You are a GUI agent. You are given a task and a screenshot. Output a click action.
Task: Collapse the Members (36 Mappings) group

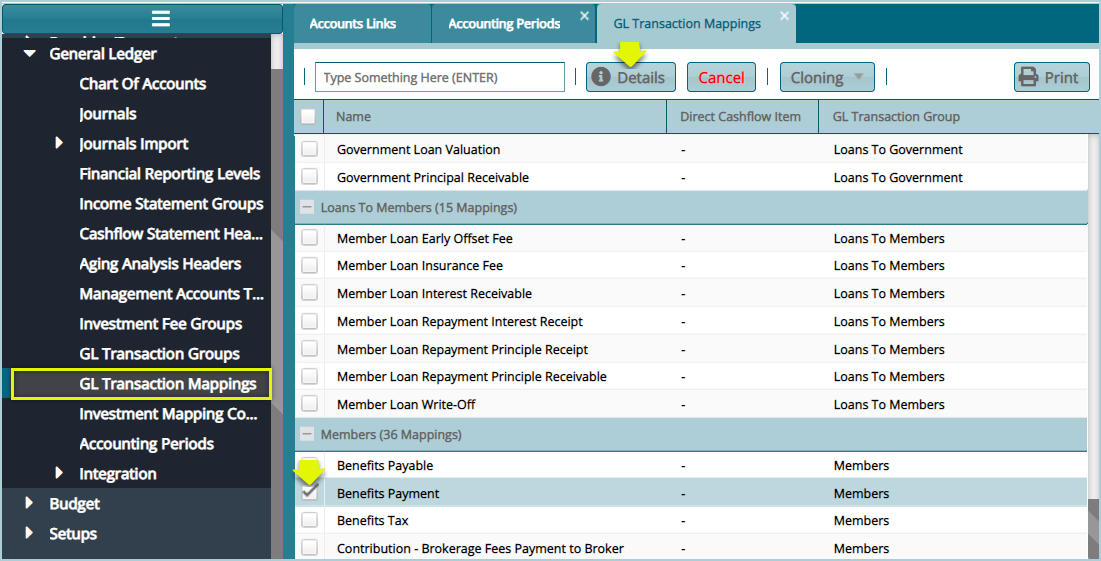click(307, 434)
